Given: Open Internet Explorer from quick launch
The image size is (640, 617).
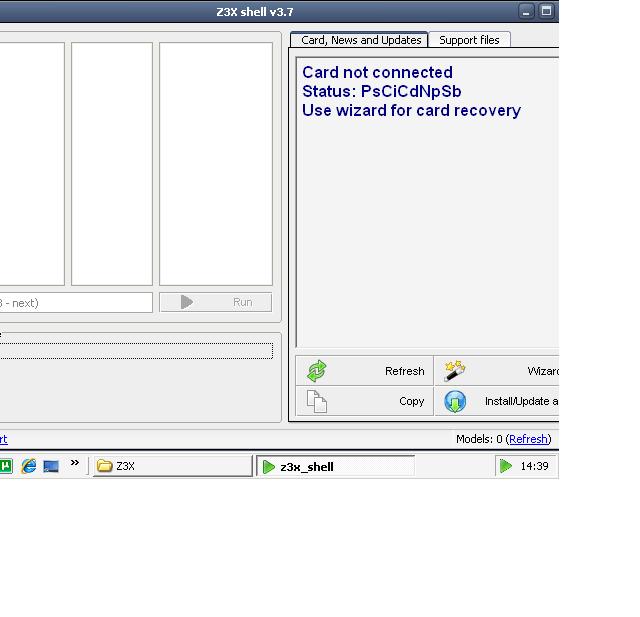Looking at the screenshot, I should click(x=29, y=466).
